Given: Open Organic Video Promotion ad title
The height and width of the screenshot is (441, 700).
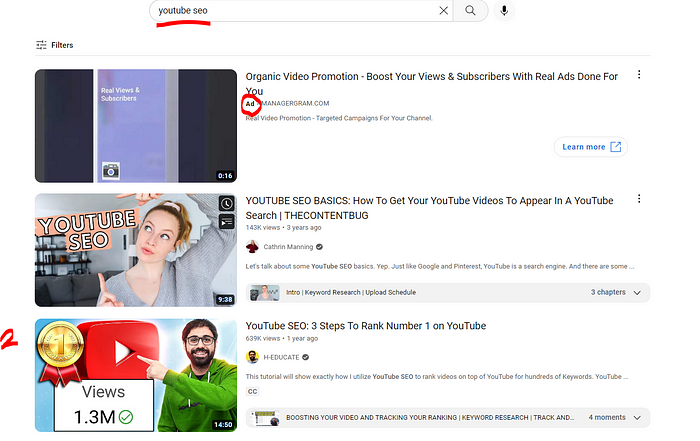Looking at the screenshot, I should 431,83.
